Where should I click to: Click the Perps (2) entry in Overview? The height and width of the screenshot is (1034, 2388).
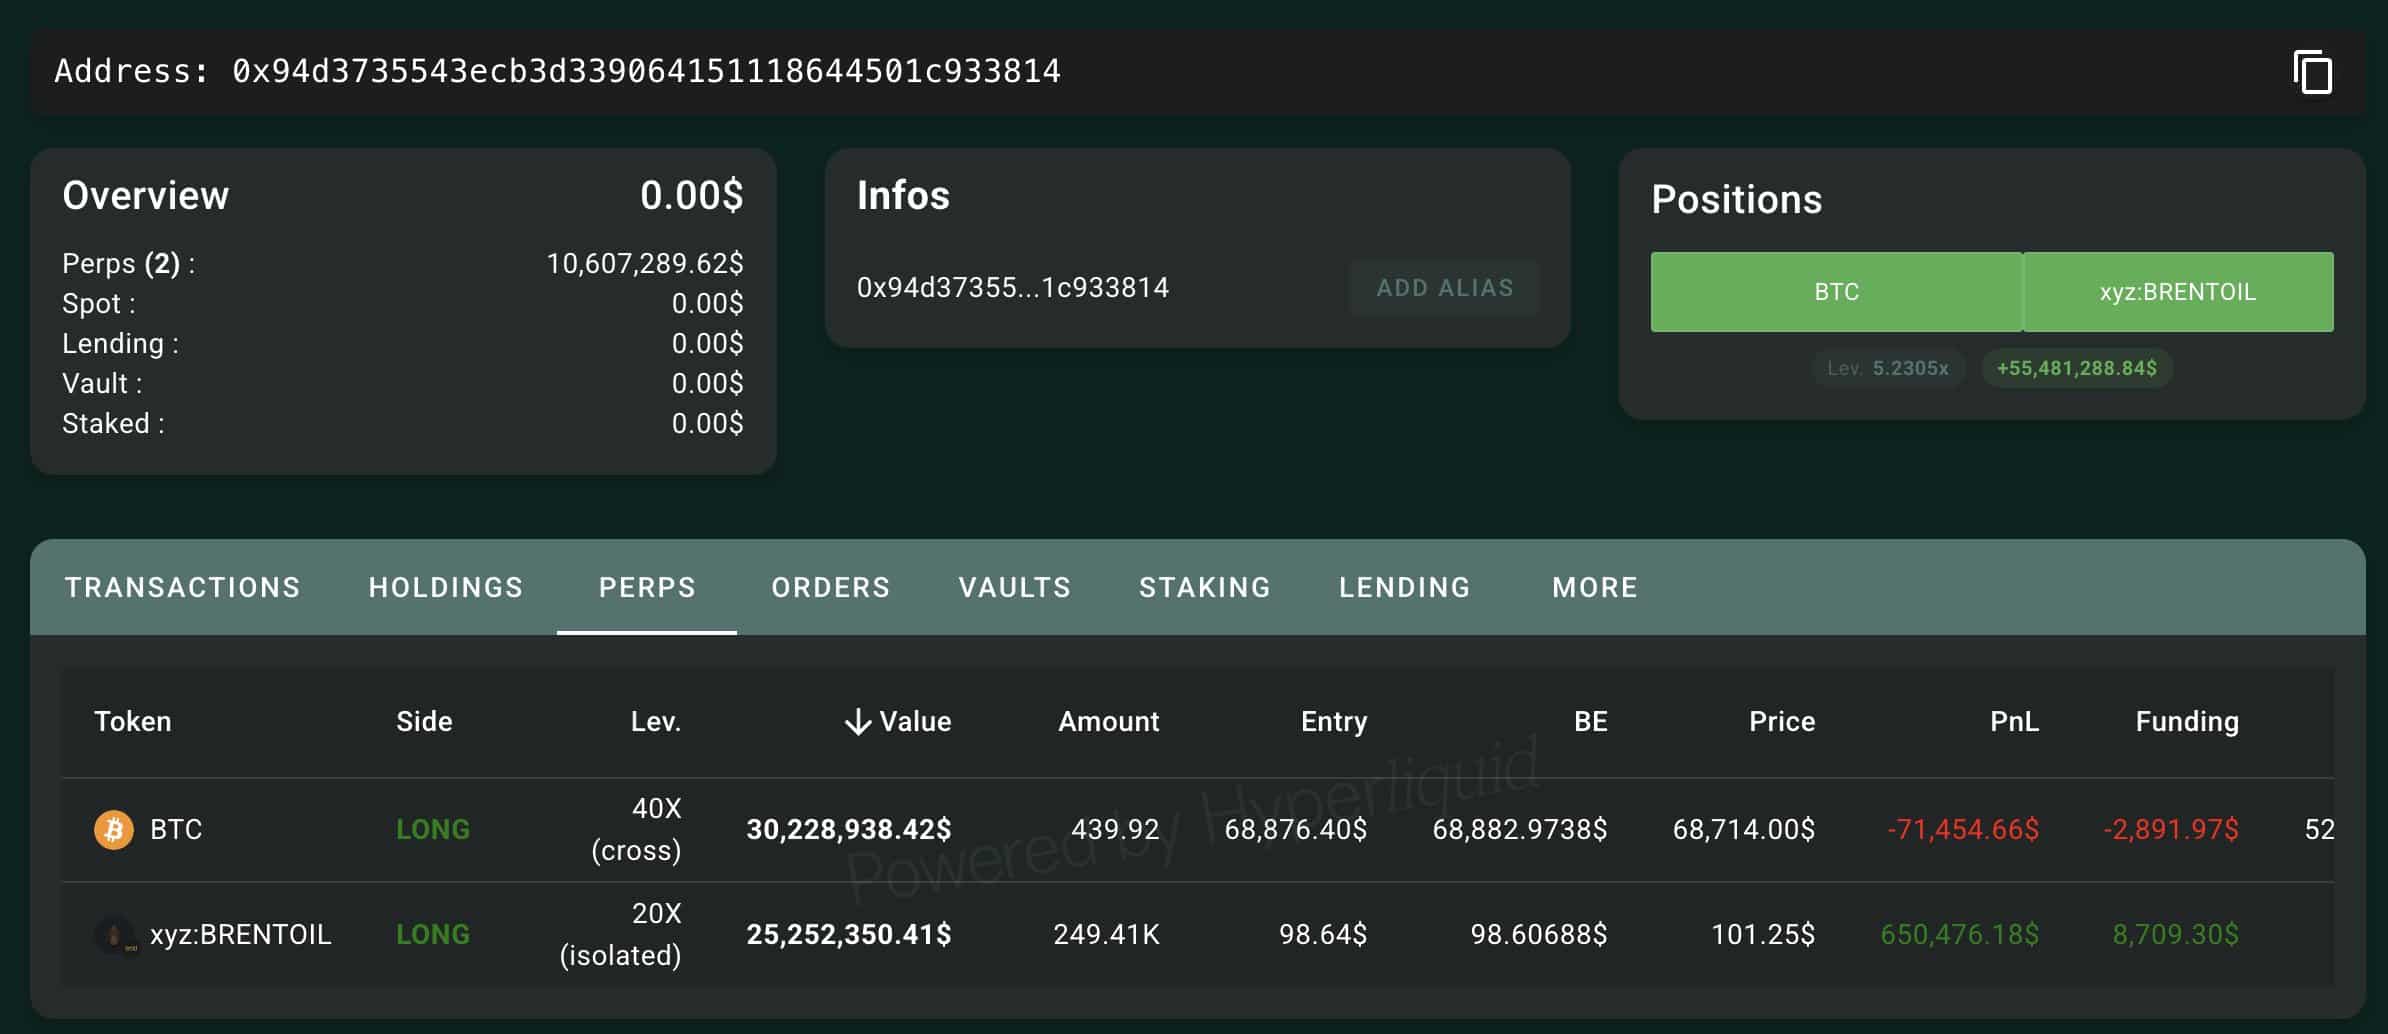(x=127, y=263)
